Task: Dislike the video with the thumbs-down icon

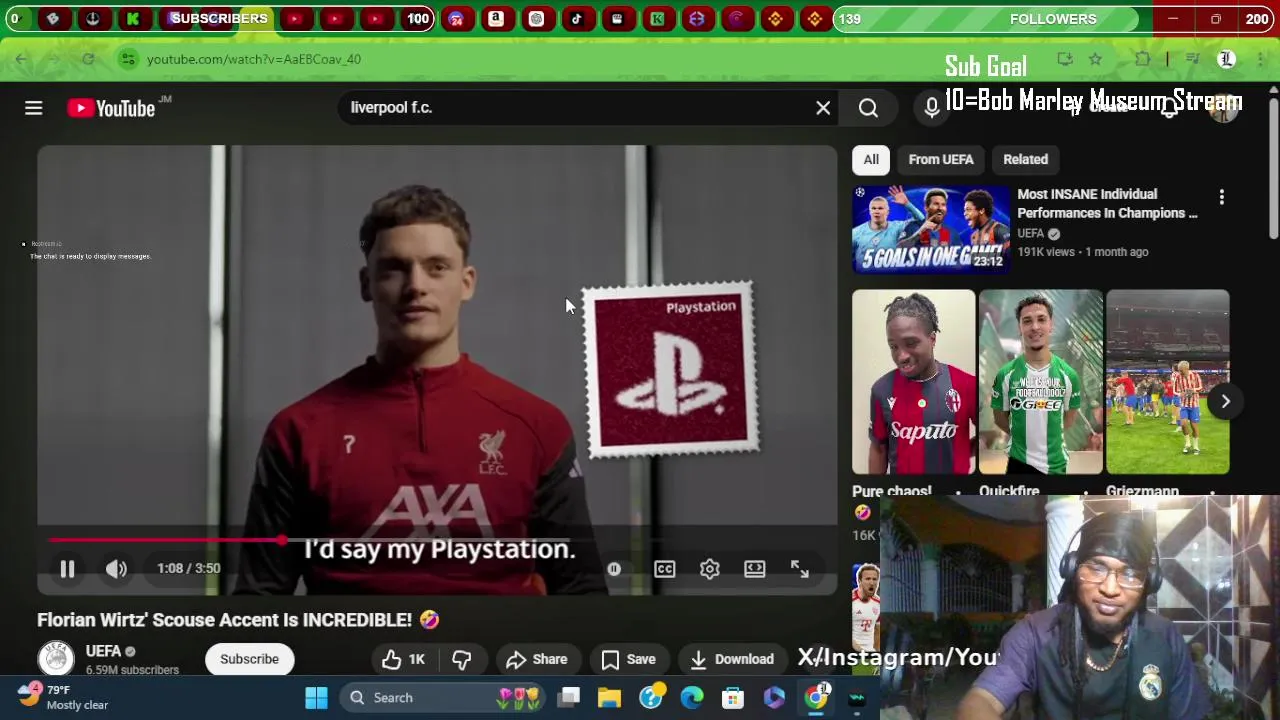Action: tap(461, 659)
